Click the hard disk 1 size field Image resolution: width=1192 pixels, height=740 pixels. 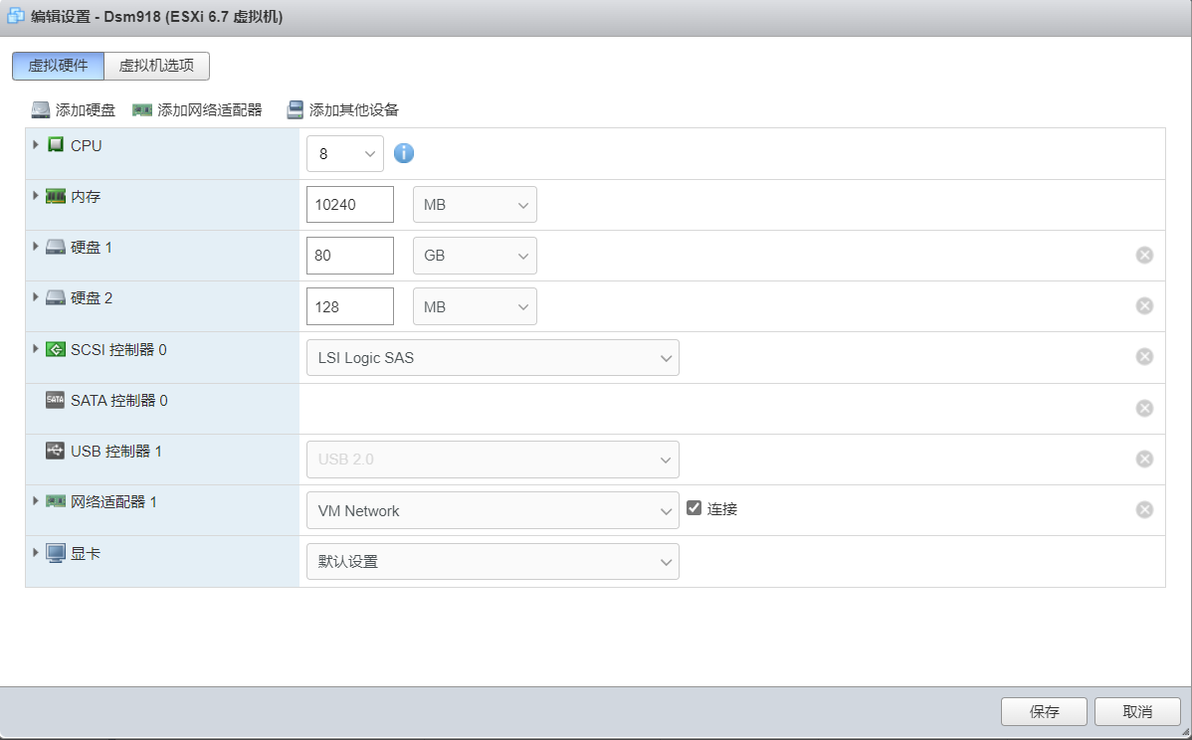(350, 256)
